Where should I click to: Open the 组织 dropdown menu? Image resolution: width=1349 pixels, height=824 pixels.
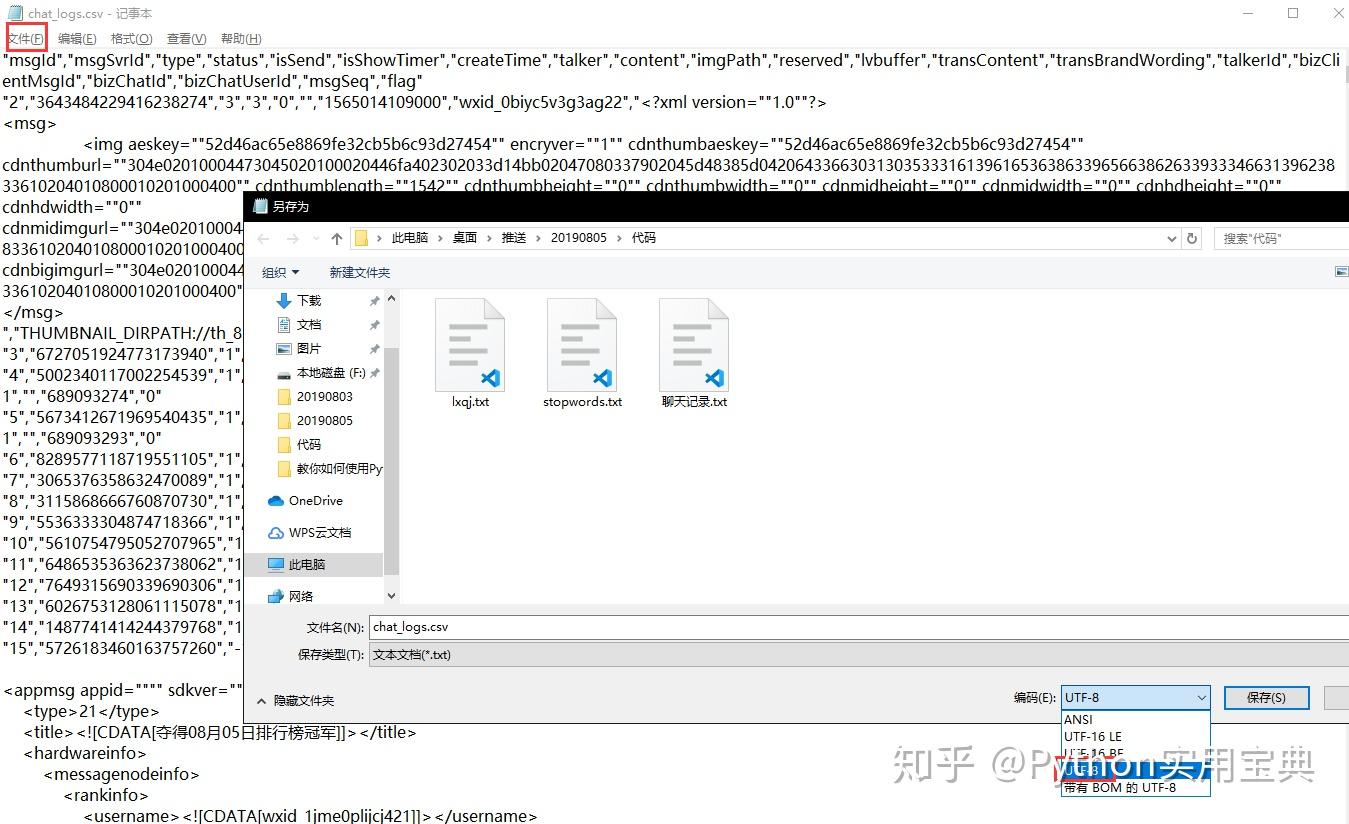click(280, 272)
